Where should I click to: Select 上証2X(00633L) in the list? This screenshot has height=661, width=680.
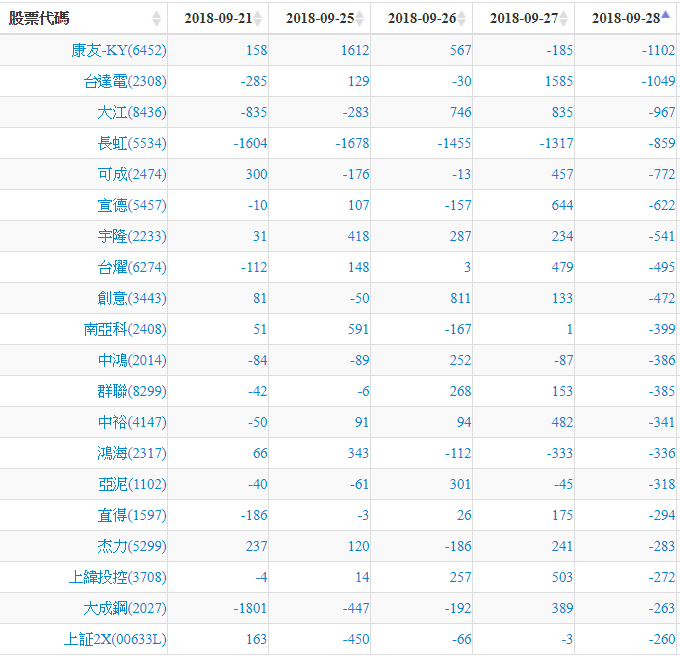click(x=115, y=640)
